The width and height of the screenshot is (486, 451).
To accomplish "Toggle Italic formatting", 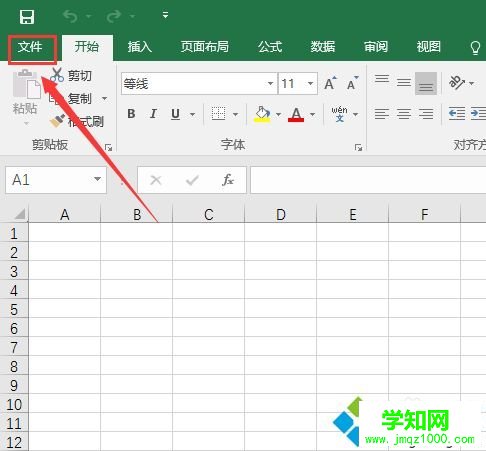I will pos(153,114).
